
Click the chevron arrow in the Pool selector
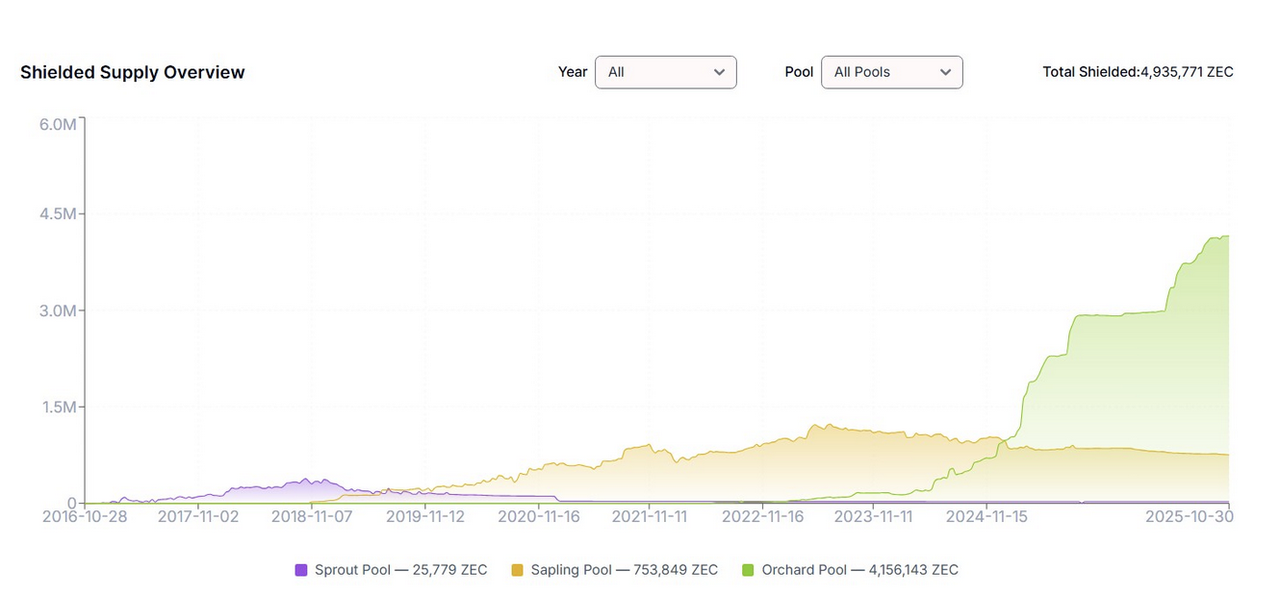[945, 72]
